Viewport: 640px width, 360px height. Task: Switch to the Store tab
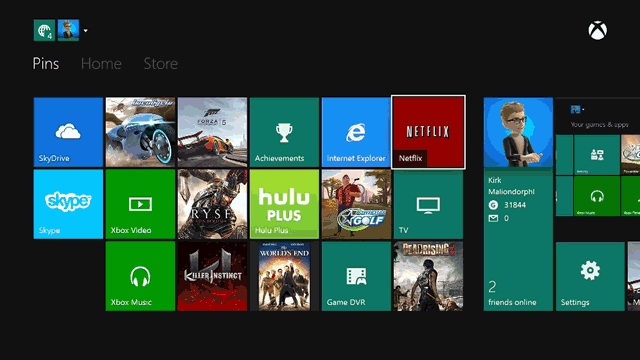[161, 64]
